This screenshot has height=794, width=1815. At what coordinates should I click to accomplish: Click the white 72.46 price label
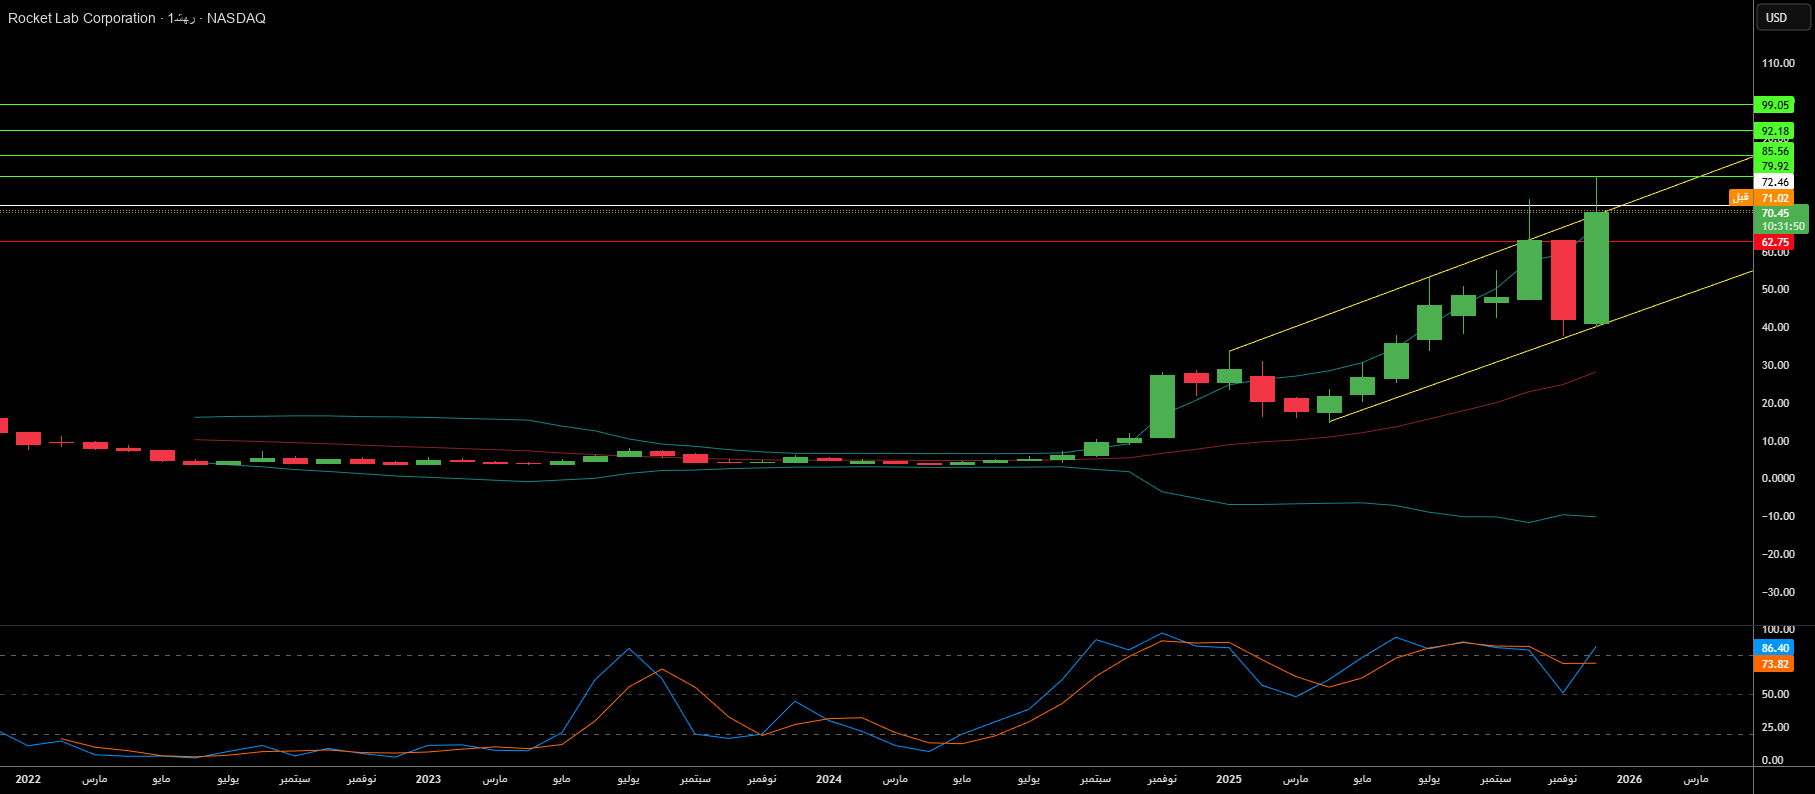coord(1774,182)
